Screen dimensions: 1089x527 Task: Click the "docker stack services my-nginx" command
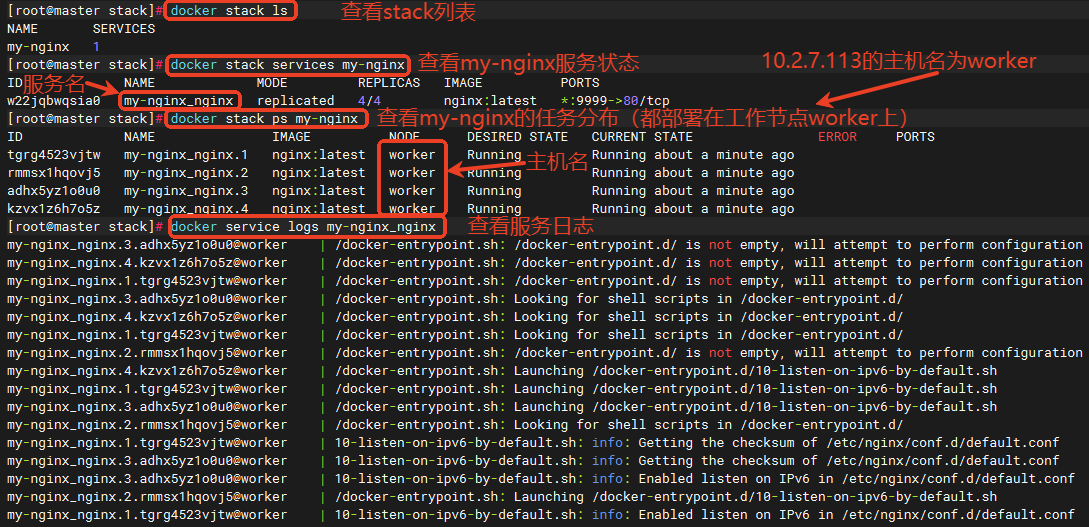288,65
